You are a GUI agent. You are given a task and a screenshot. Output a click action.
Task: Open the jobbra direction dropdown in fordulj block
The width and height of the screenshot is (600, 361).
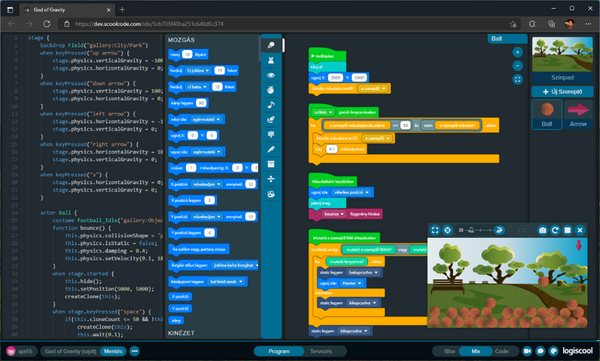[198, 70]
